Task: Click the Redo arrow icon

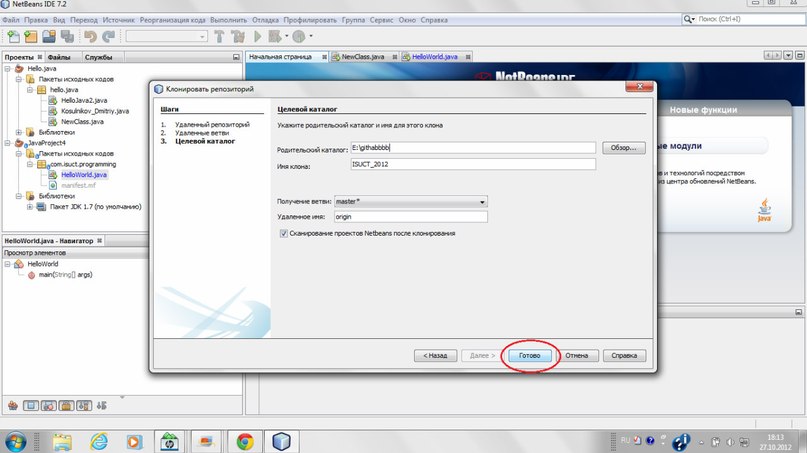Action: click(x=109, y=37)
